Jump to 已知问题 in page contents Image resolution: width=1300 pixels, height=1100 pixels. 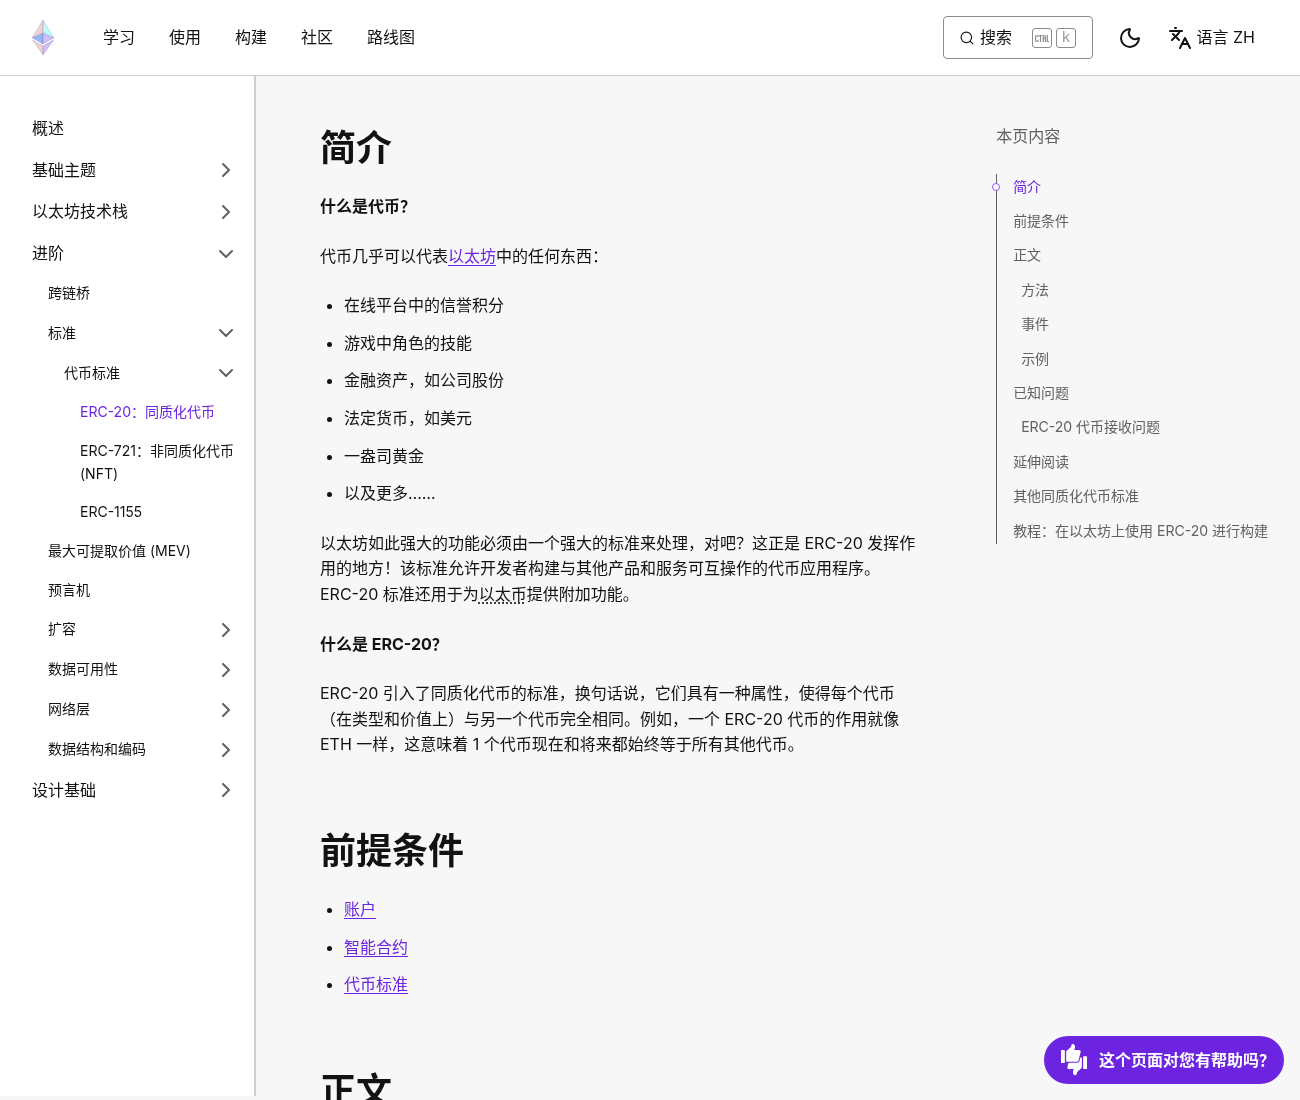1041,393
